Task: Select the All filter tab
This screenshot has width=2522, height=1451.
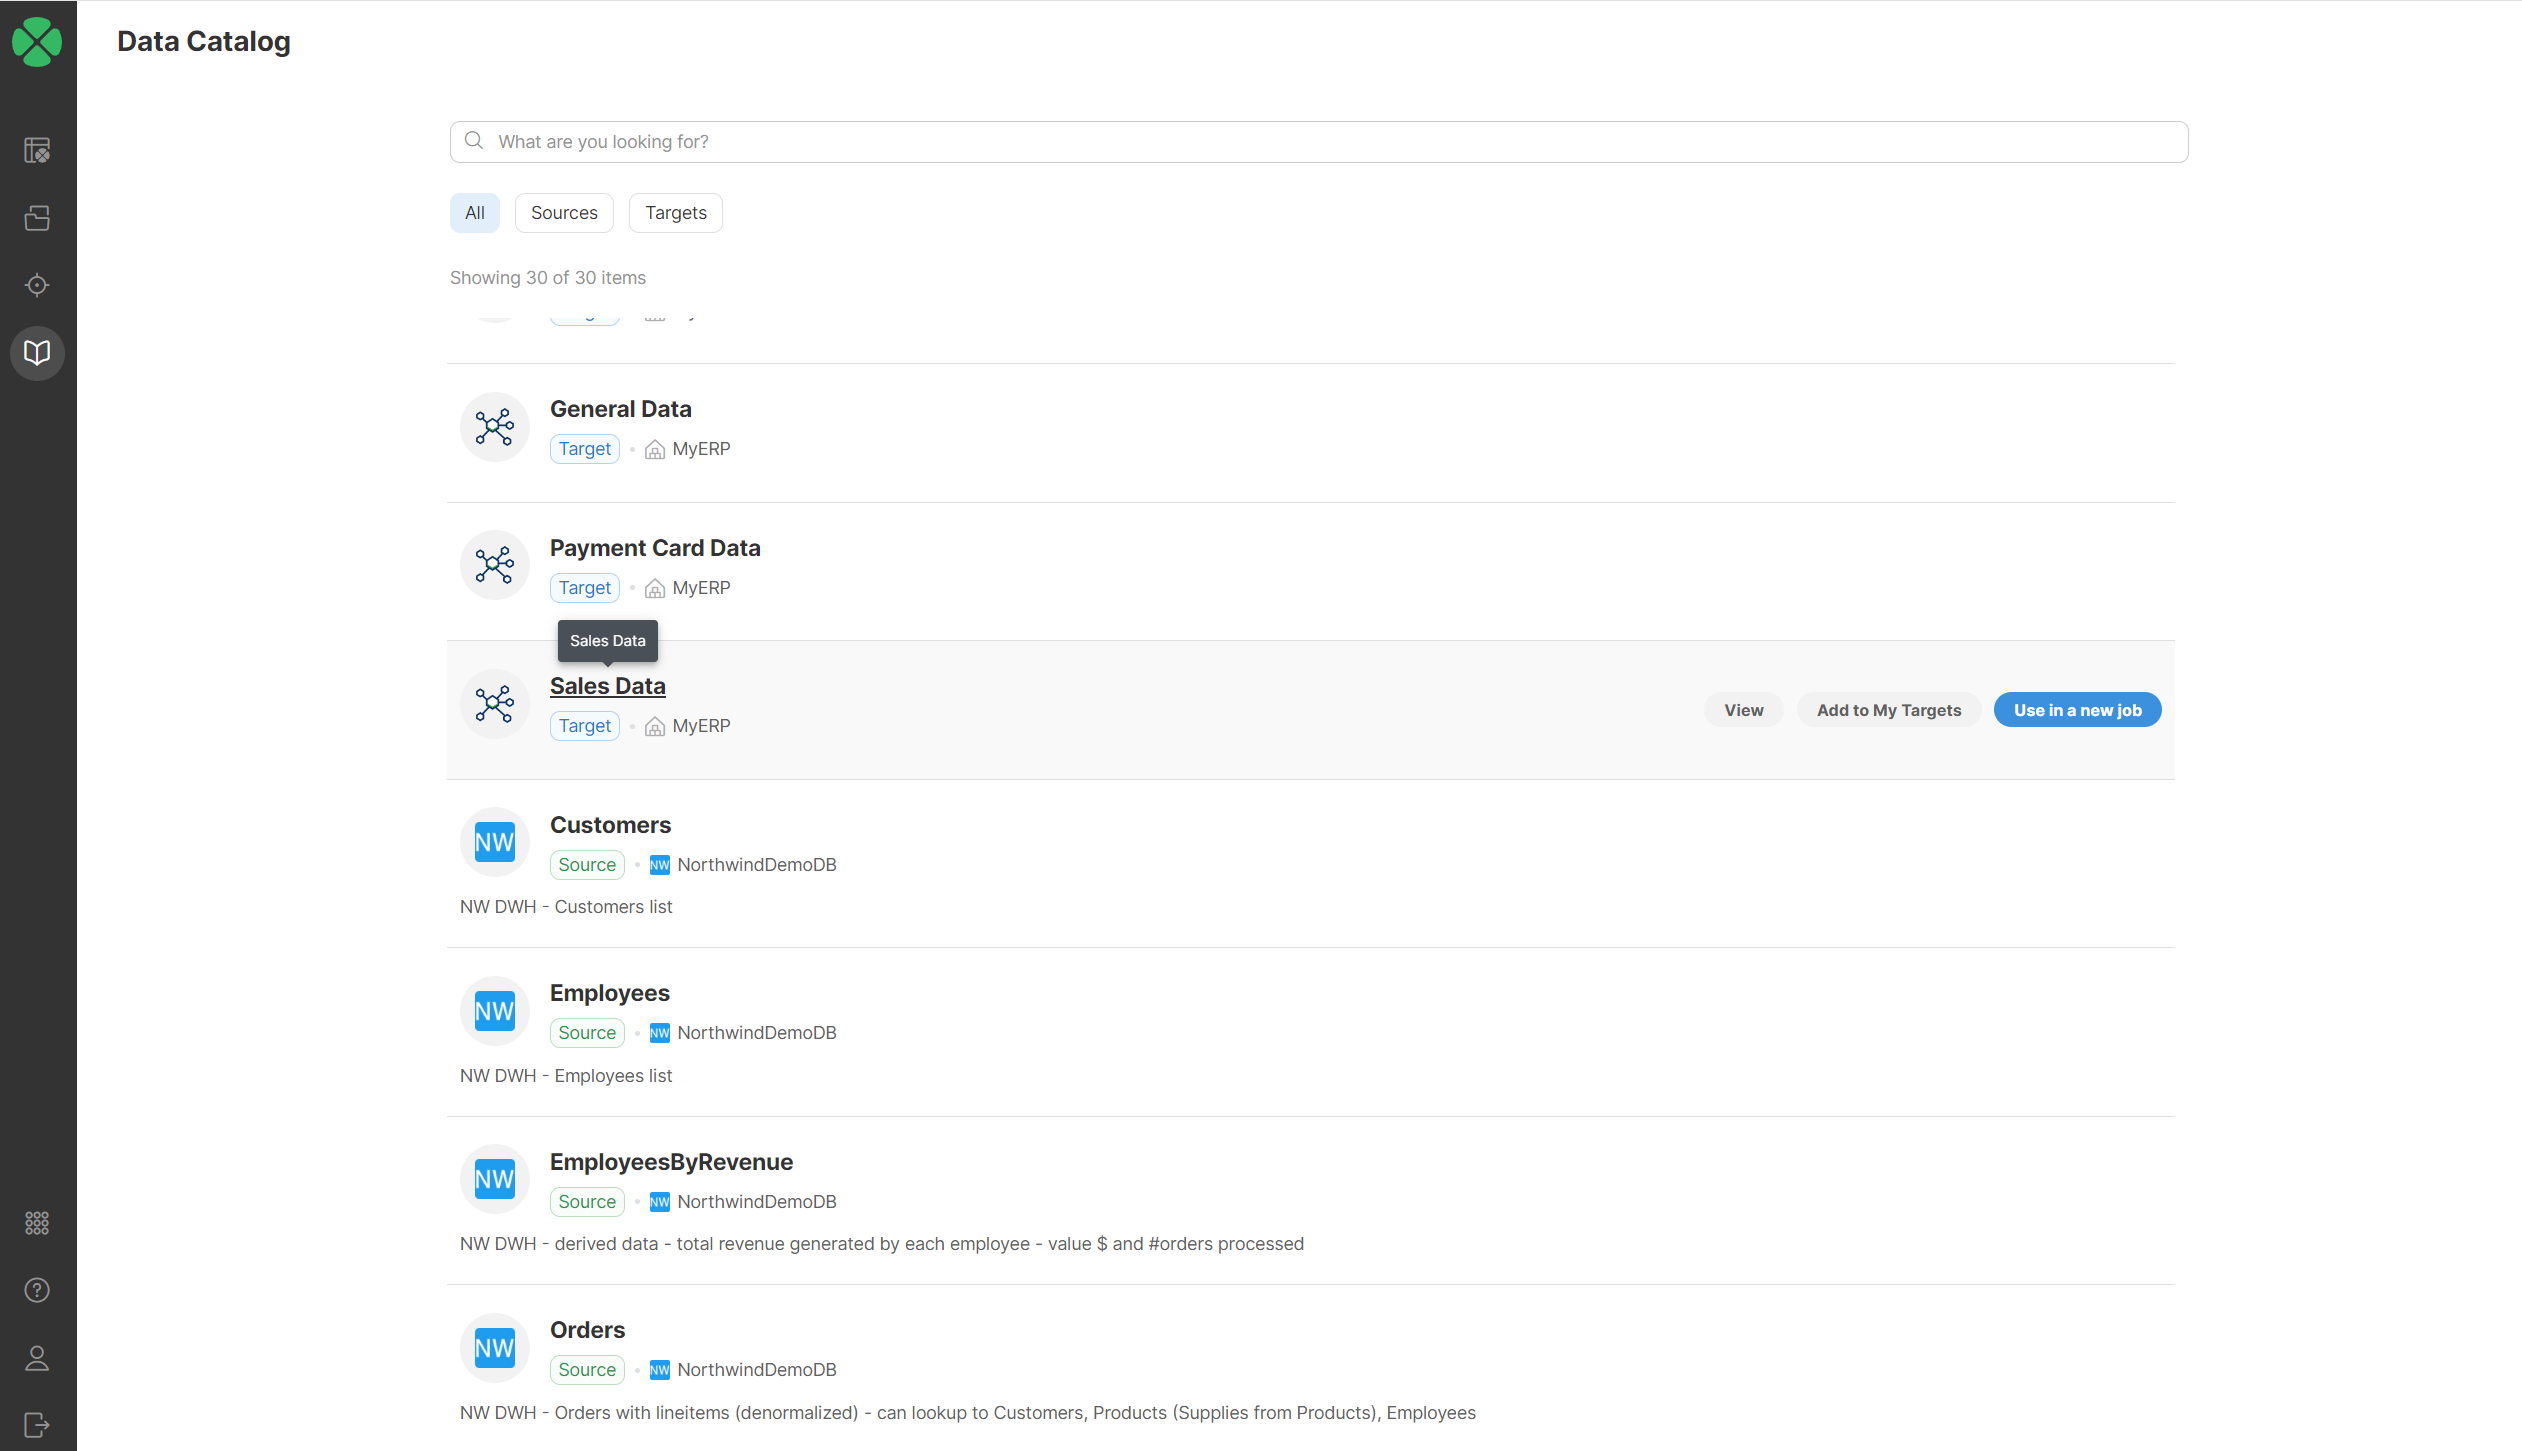Action: [x=474, y=213]
